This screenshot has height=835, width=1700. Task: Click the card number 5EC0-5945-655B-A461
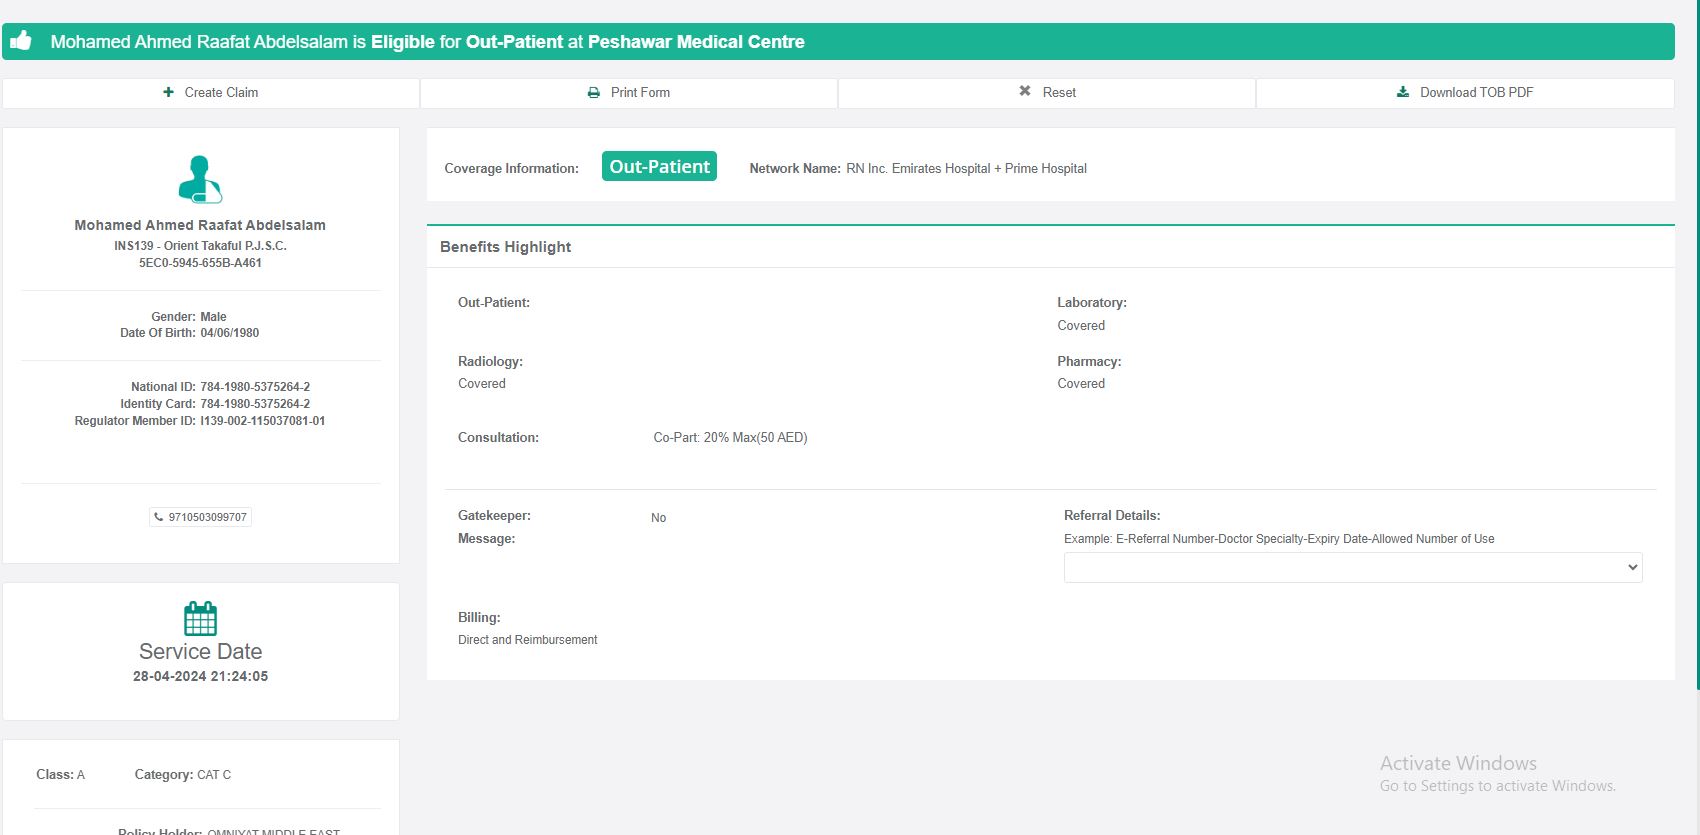200,263
